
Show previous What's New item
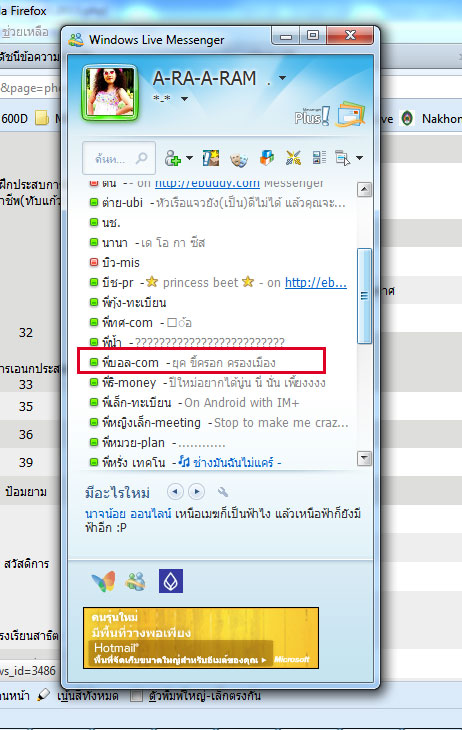(175, 492)
